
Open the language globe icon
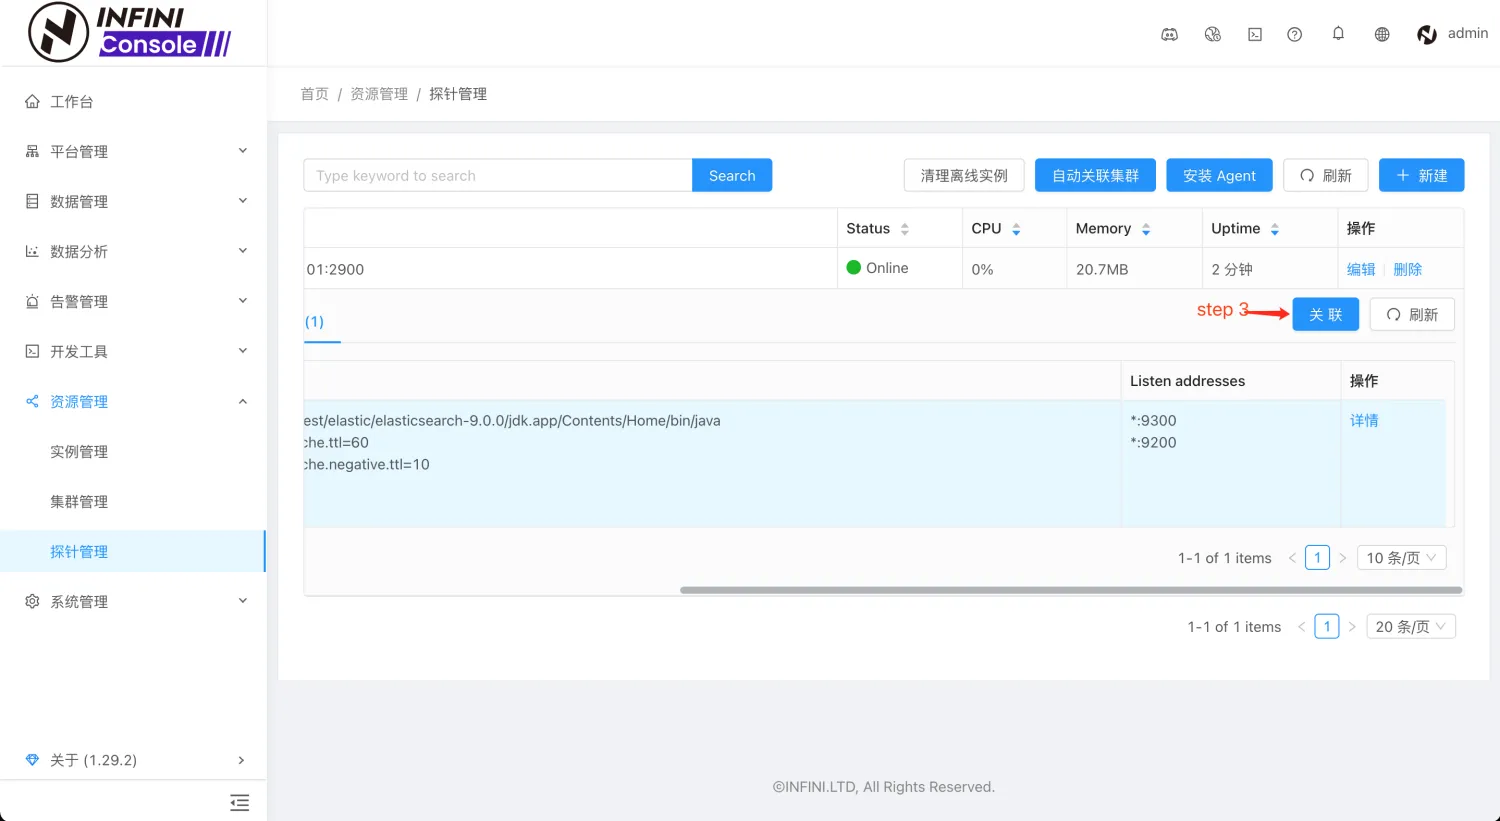[x=1382, y=34]
